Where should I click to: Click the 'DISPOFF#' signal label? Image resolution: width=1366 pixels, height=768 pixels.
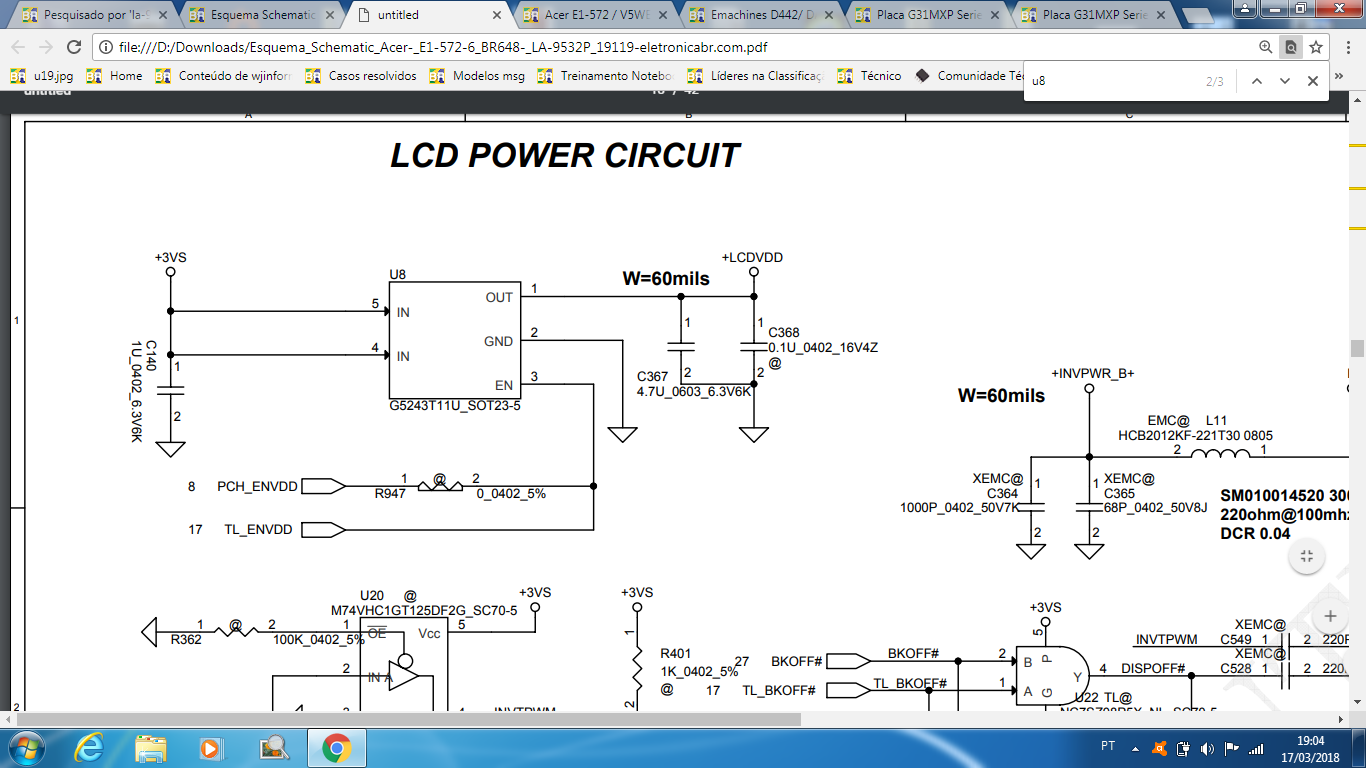1153,668
